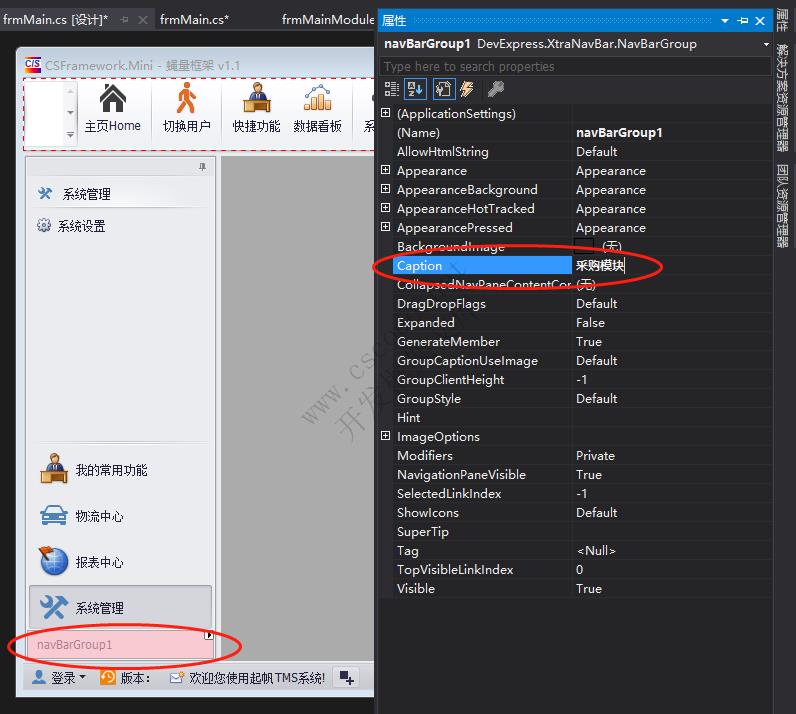The height and width of the screenshot is (714, 796).
Task: Click the 快捷功能 desk person icon
Action: (x=257, y=98)
